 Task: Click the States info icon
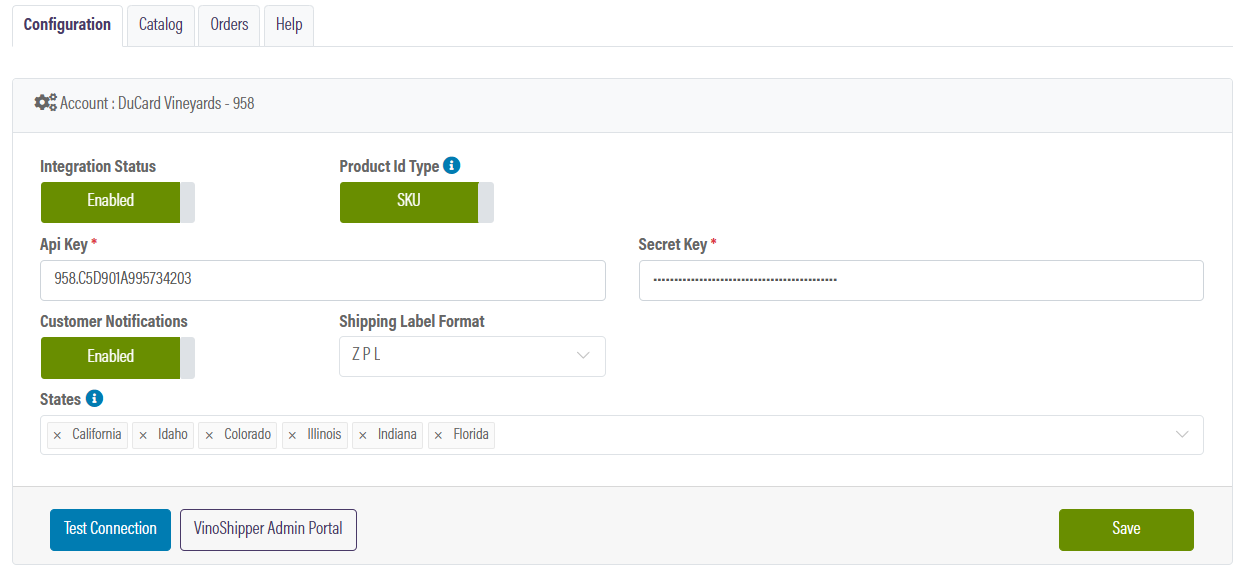coord(95,399)
